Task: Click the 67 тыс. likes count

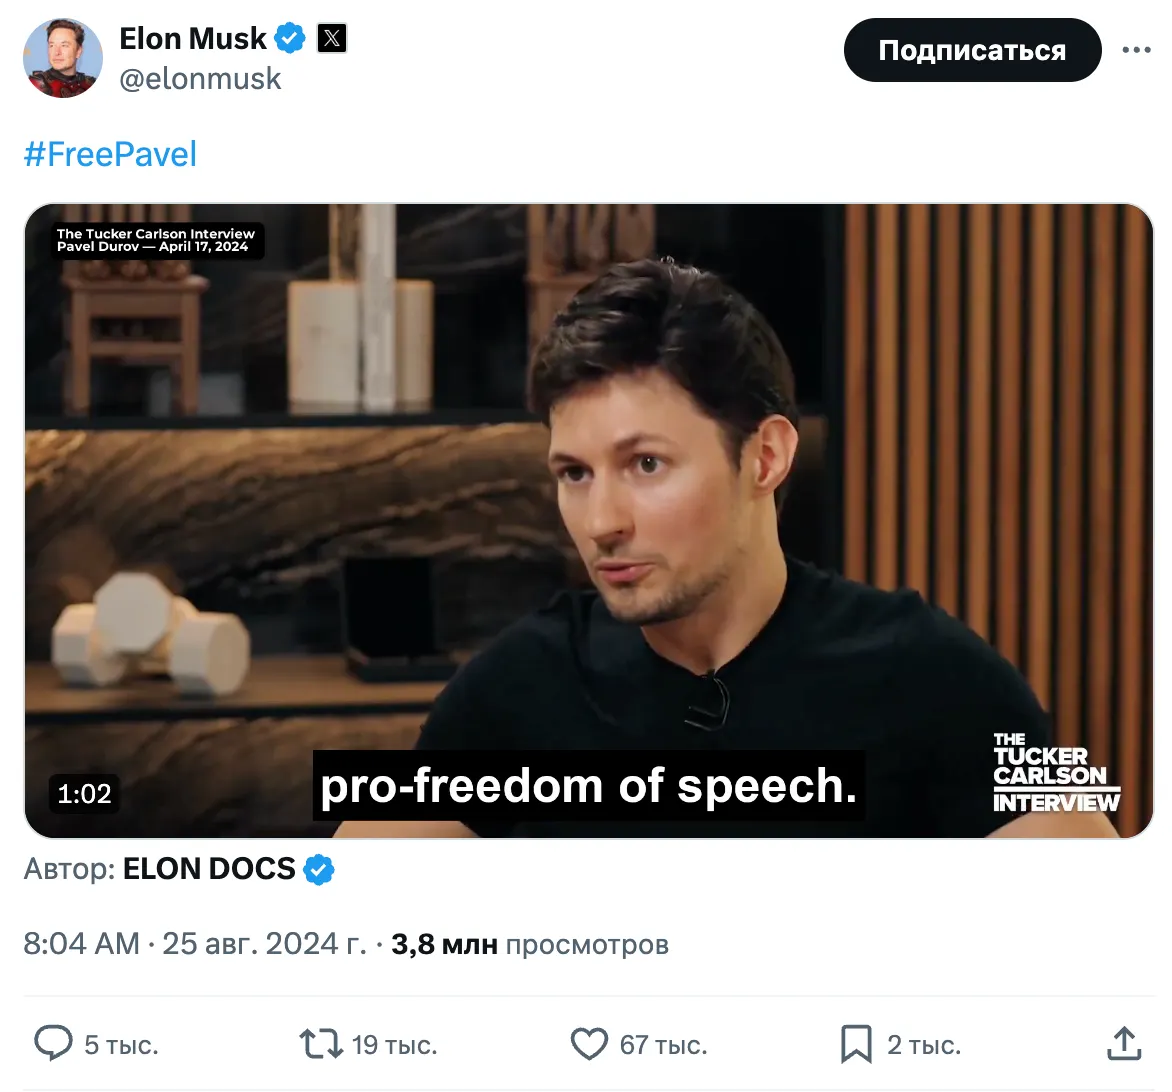Action: coord(664,1045)
